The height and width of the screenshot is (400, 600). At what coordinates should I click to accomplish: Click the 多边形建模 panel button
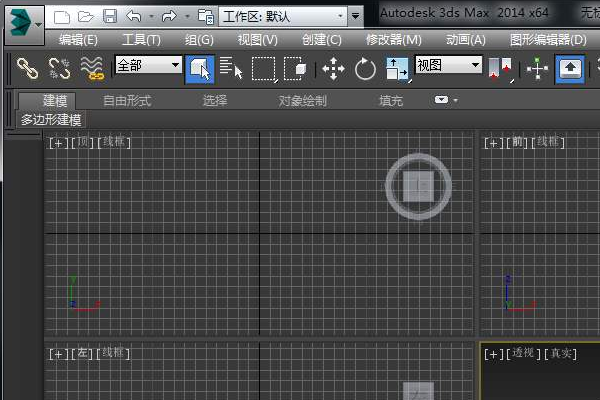pyautogui.click(x=51, y=119)
